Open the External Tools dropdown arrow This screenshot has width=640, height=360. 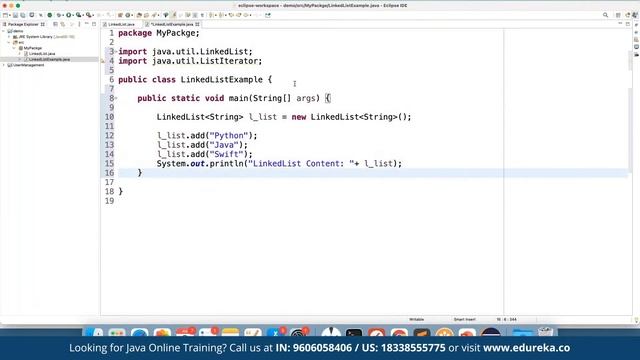click(93, 15)
